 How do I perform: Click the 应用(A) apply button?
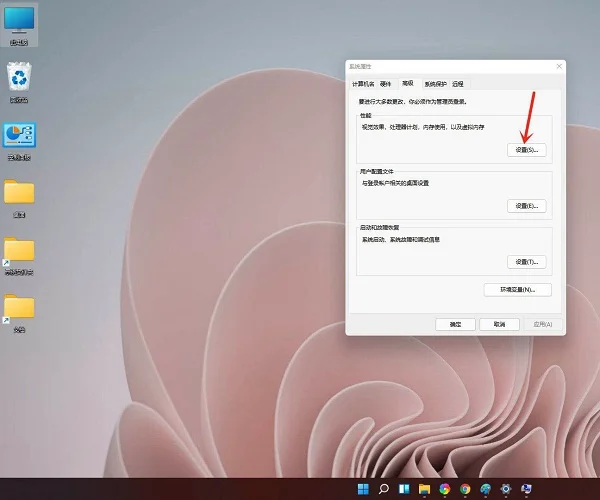click(543, 324)
